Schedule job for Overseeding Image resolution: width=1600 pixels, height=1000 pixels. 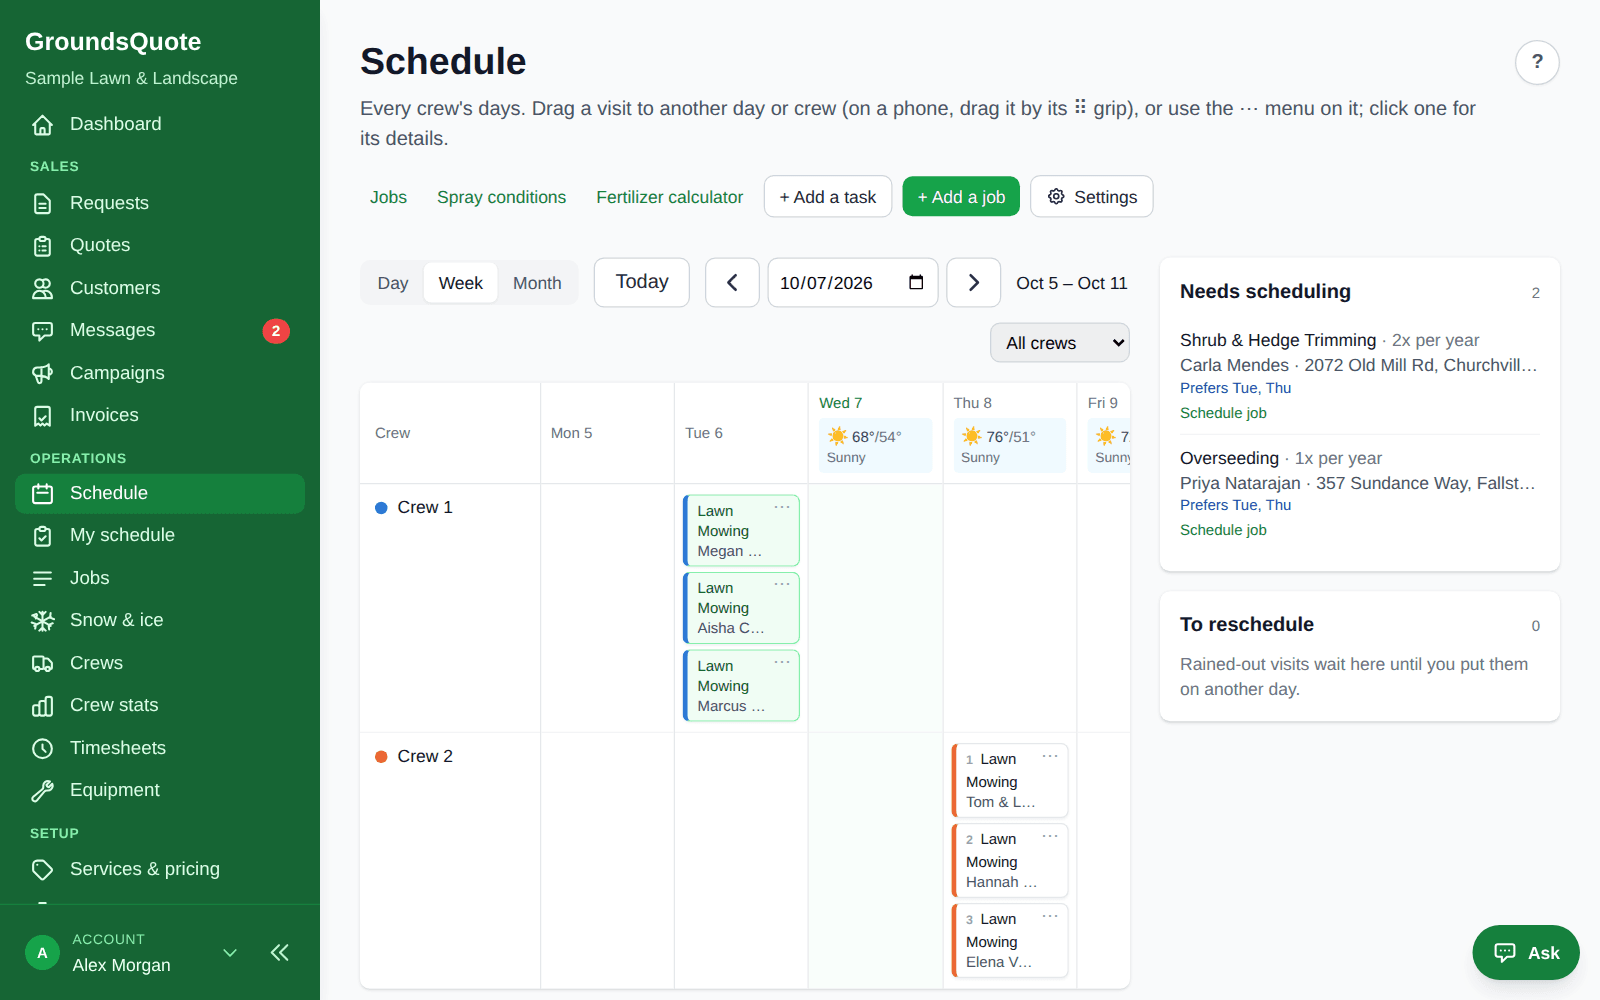click(1223, 530)
